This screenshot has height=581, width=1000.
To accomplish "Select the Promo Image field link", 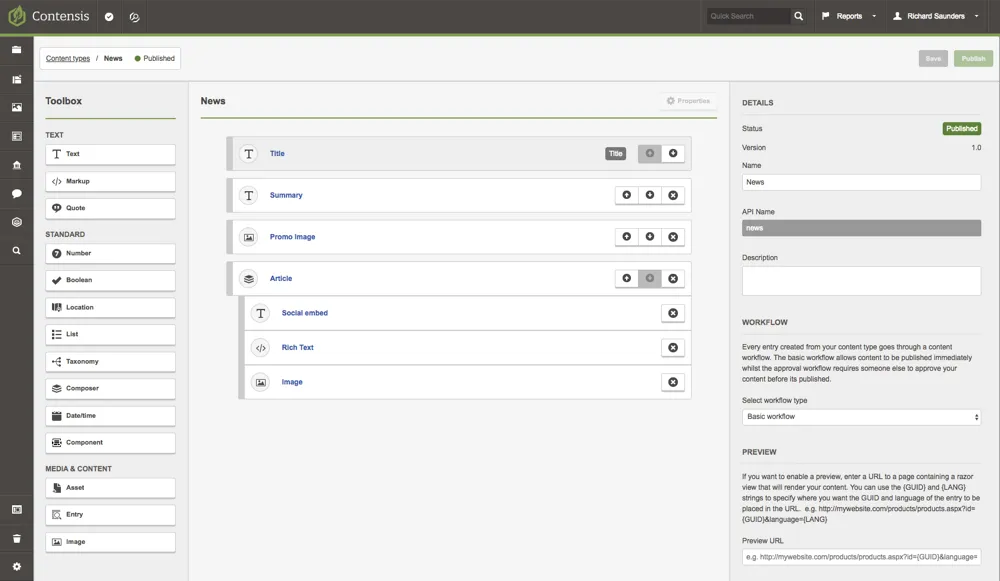I will 292,237.
